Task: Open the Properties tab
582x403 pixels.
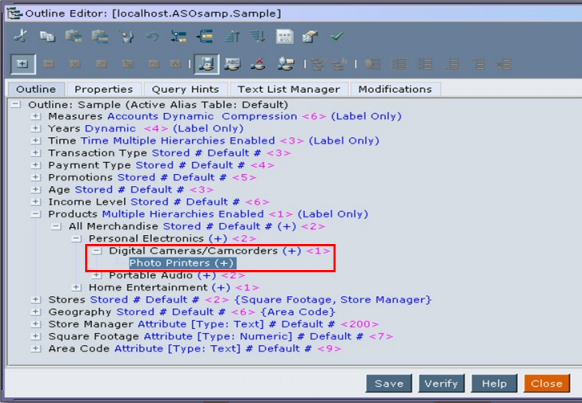Action: click(x=104, y=89)
